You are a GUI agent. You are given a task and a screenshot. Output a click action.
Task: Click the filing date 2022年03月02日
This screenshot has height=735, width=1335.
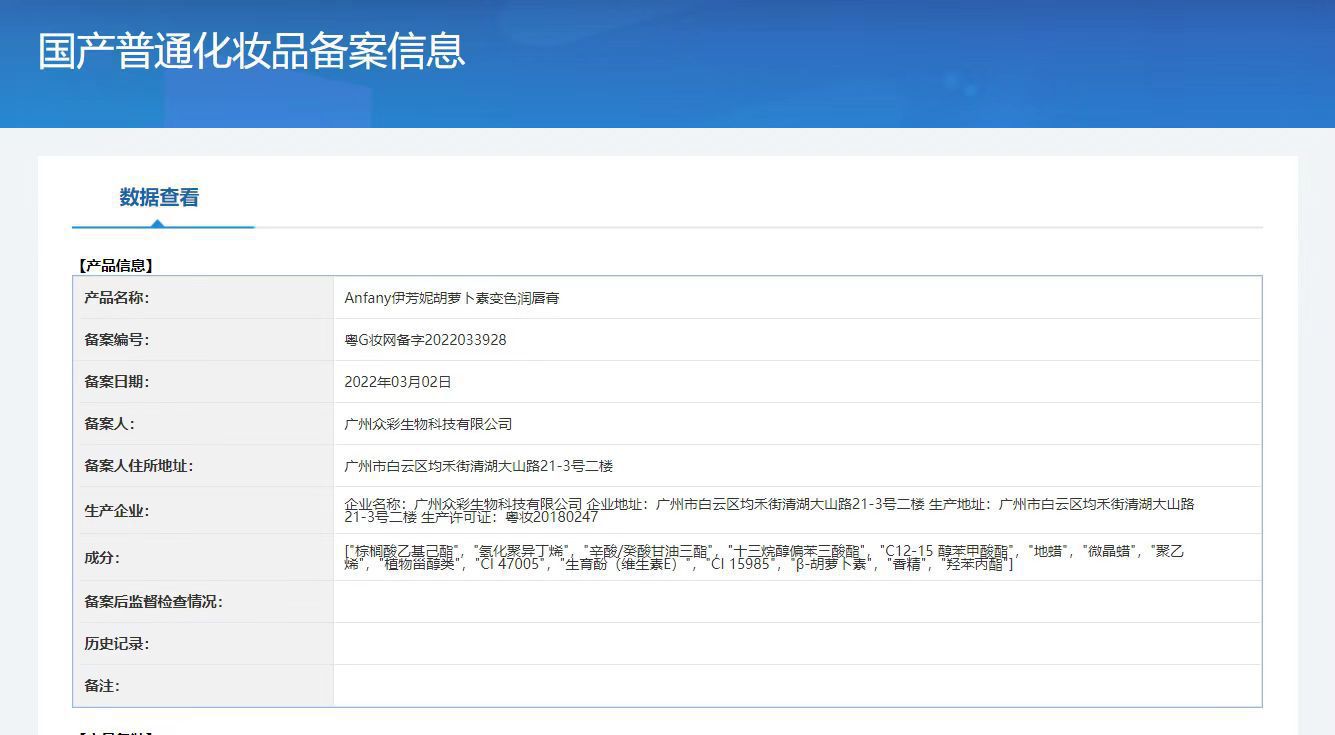coord(398,382)
